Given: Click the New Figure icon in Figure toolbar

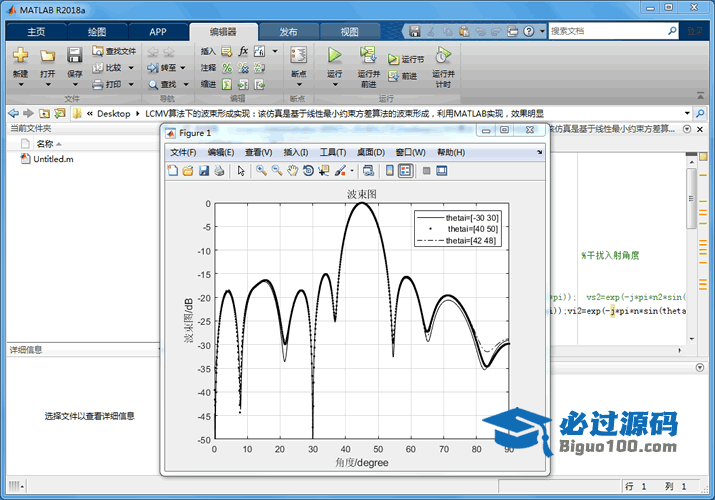Looking at the screenshot, I should point(173,171).
